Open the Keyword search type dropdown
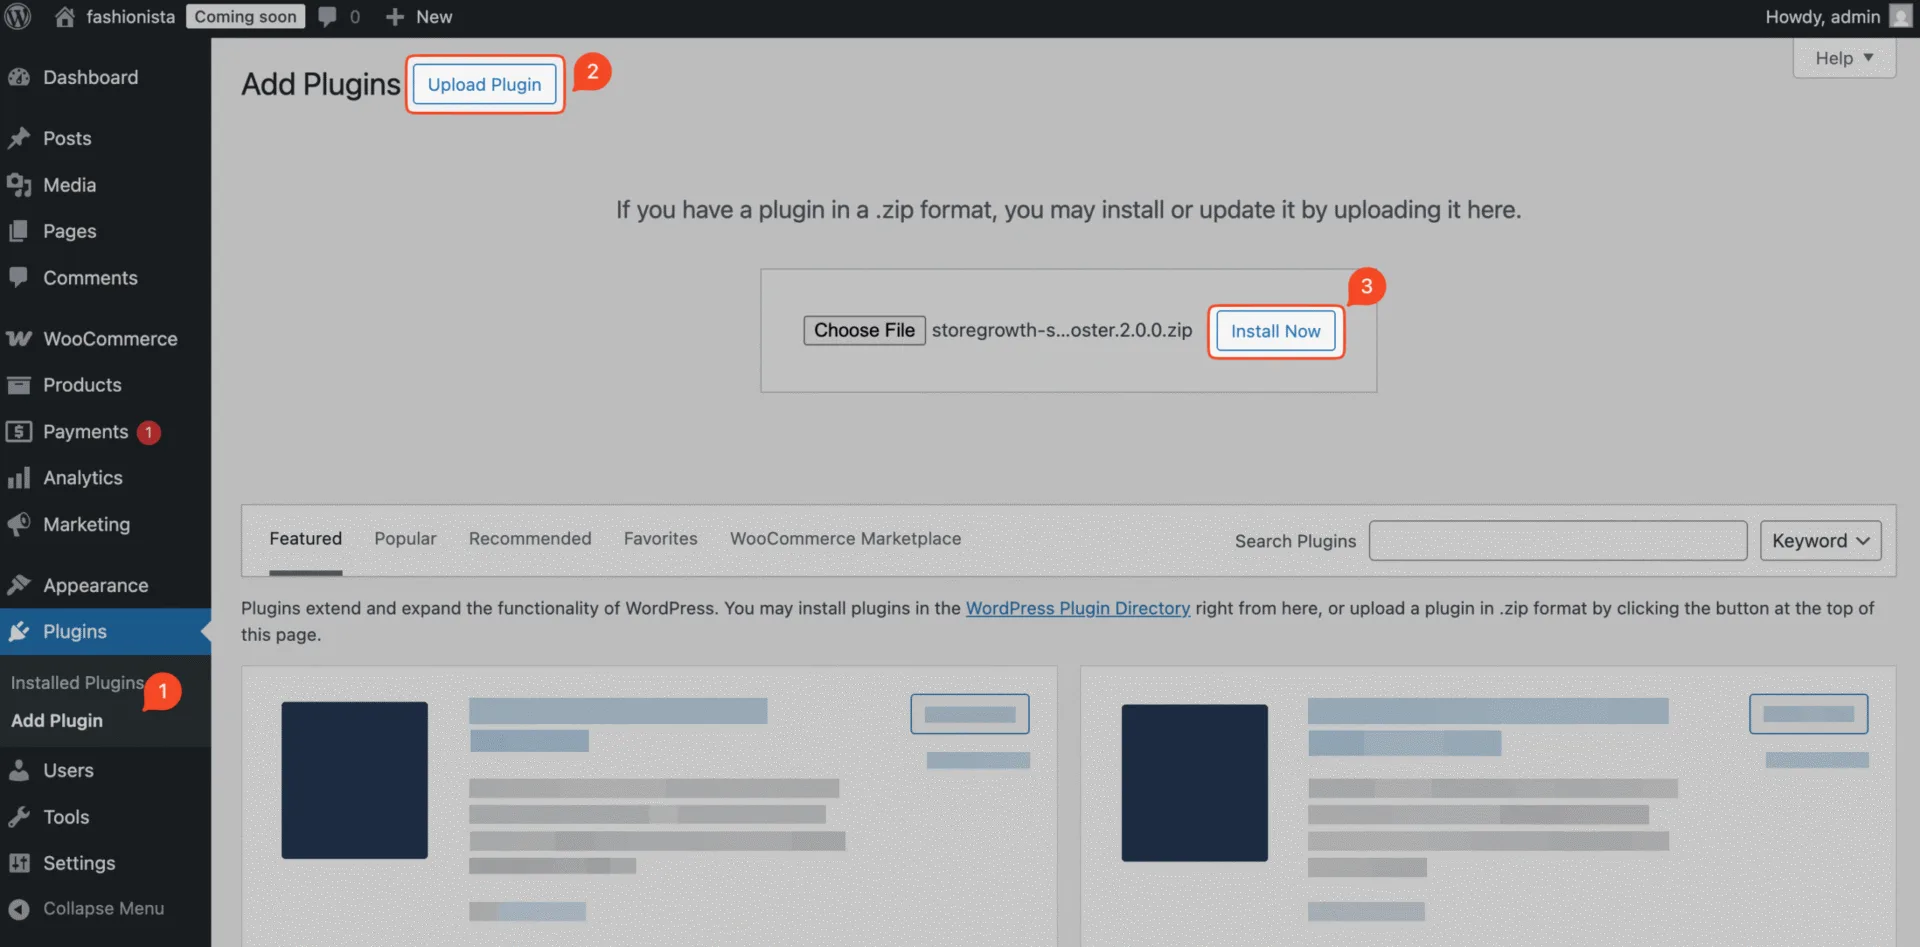Image resolution: width=1920 pixels, height=947 pixels. tap(1820, 540)
